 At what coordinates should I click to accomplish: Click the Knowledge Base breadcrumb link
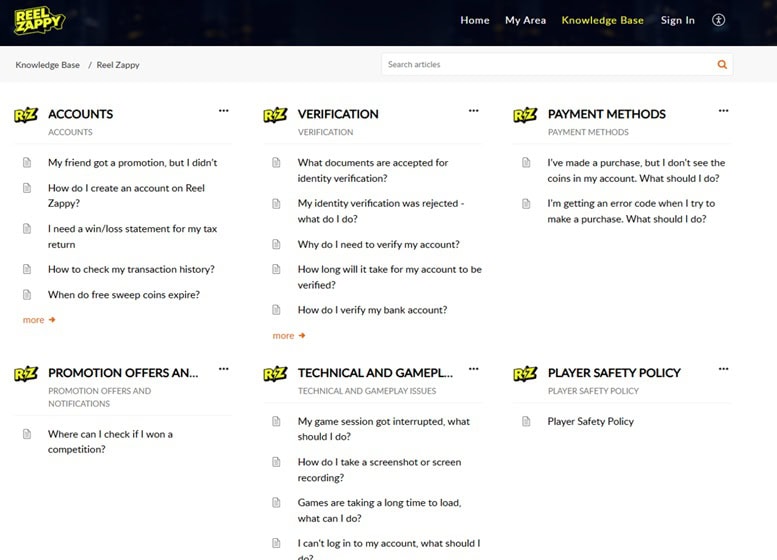pos(48,65)
